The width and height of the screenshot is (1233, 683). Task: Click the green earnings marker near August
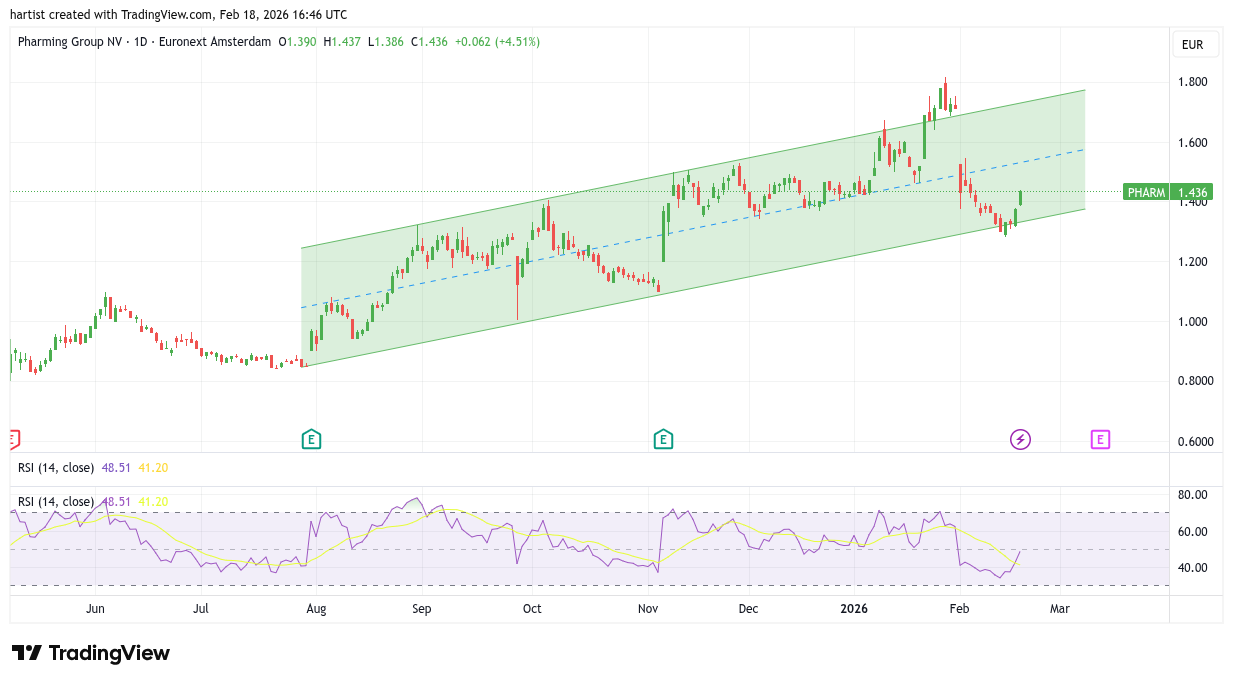pyautogui.click(x=311, y=439)
